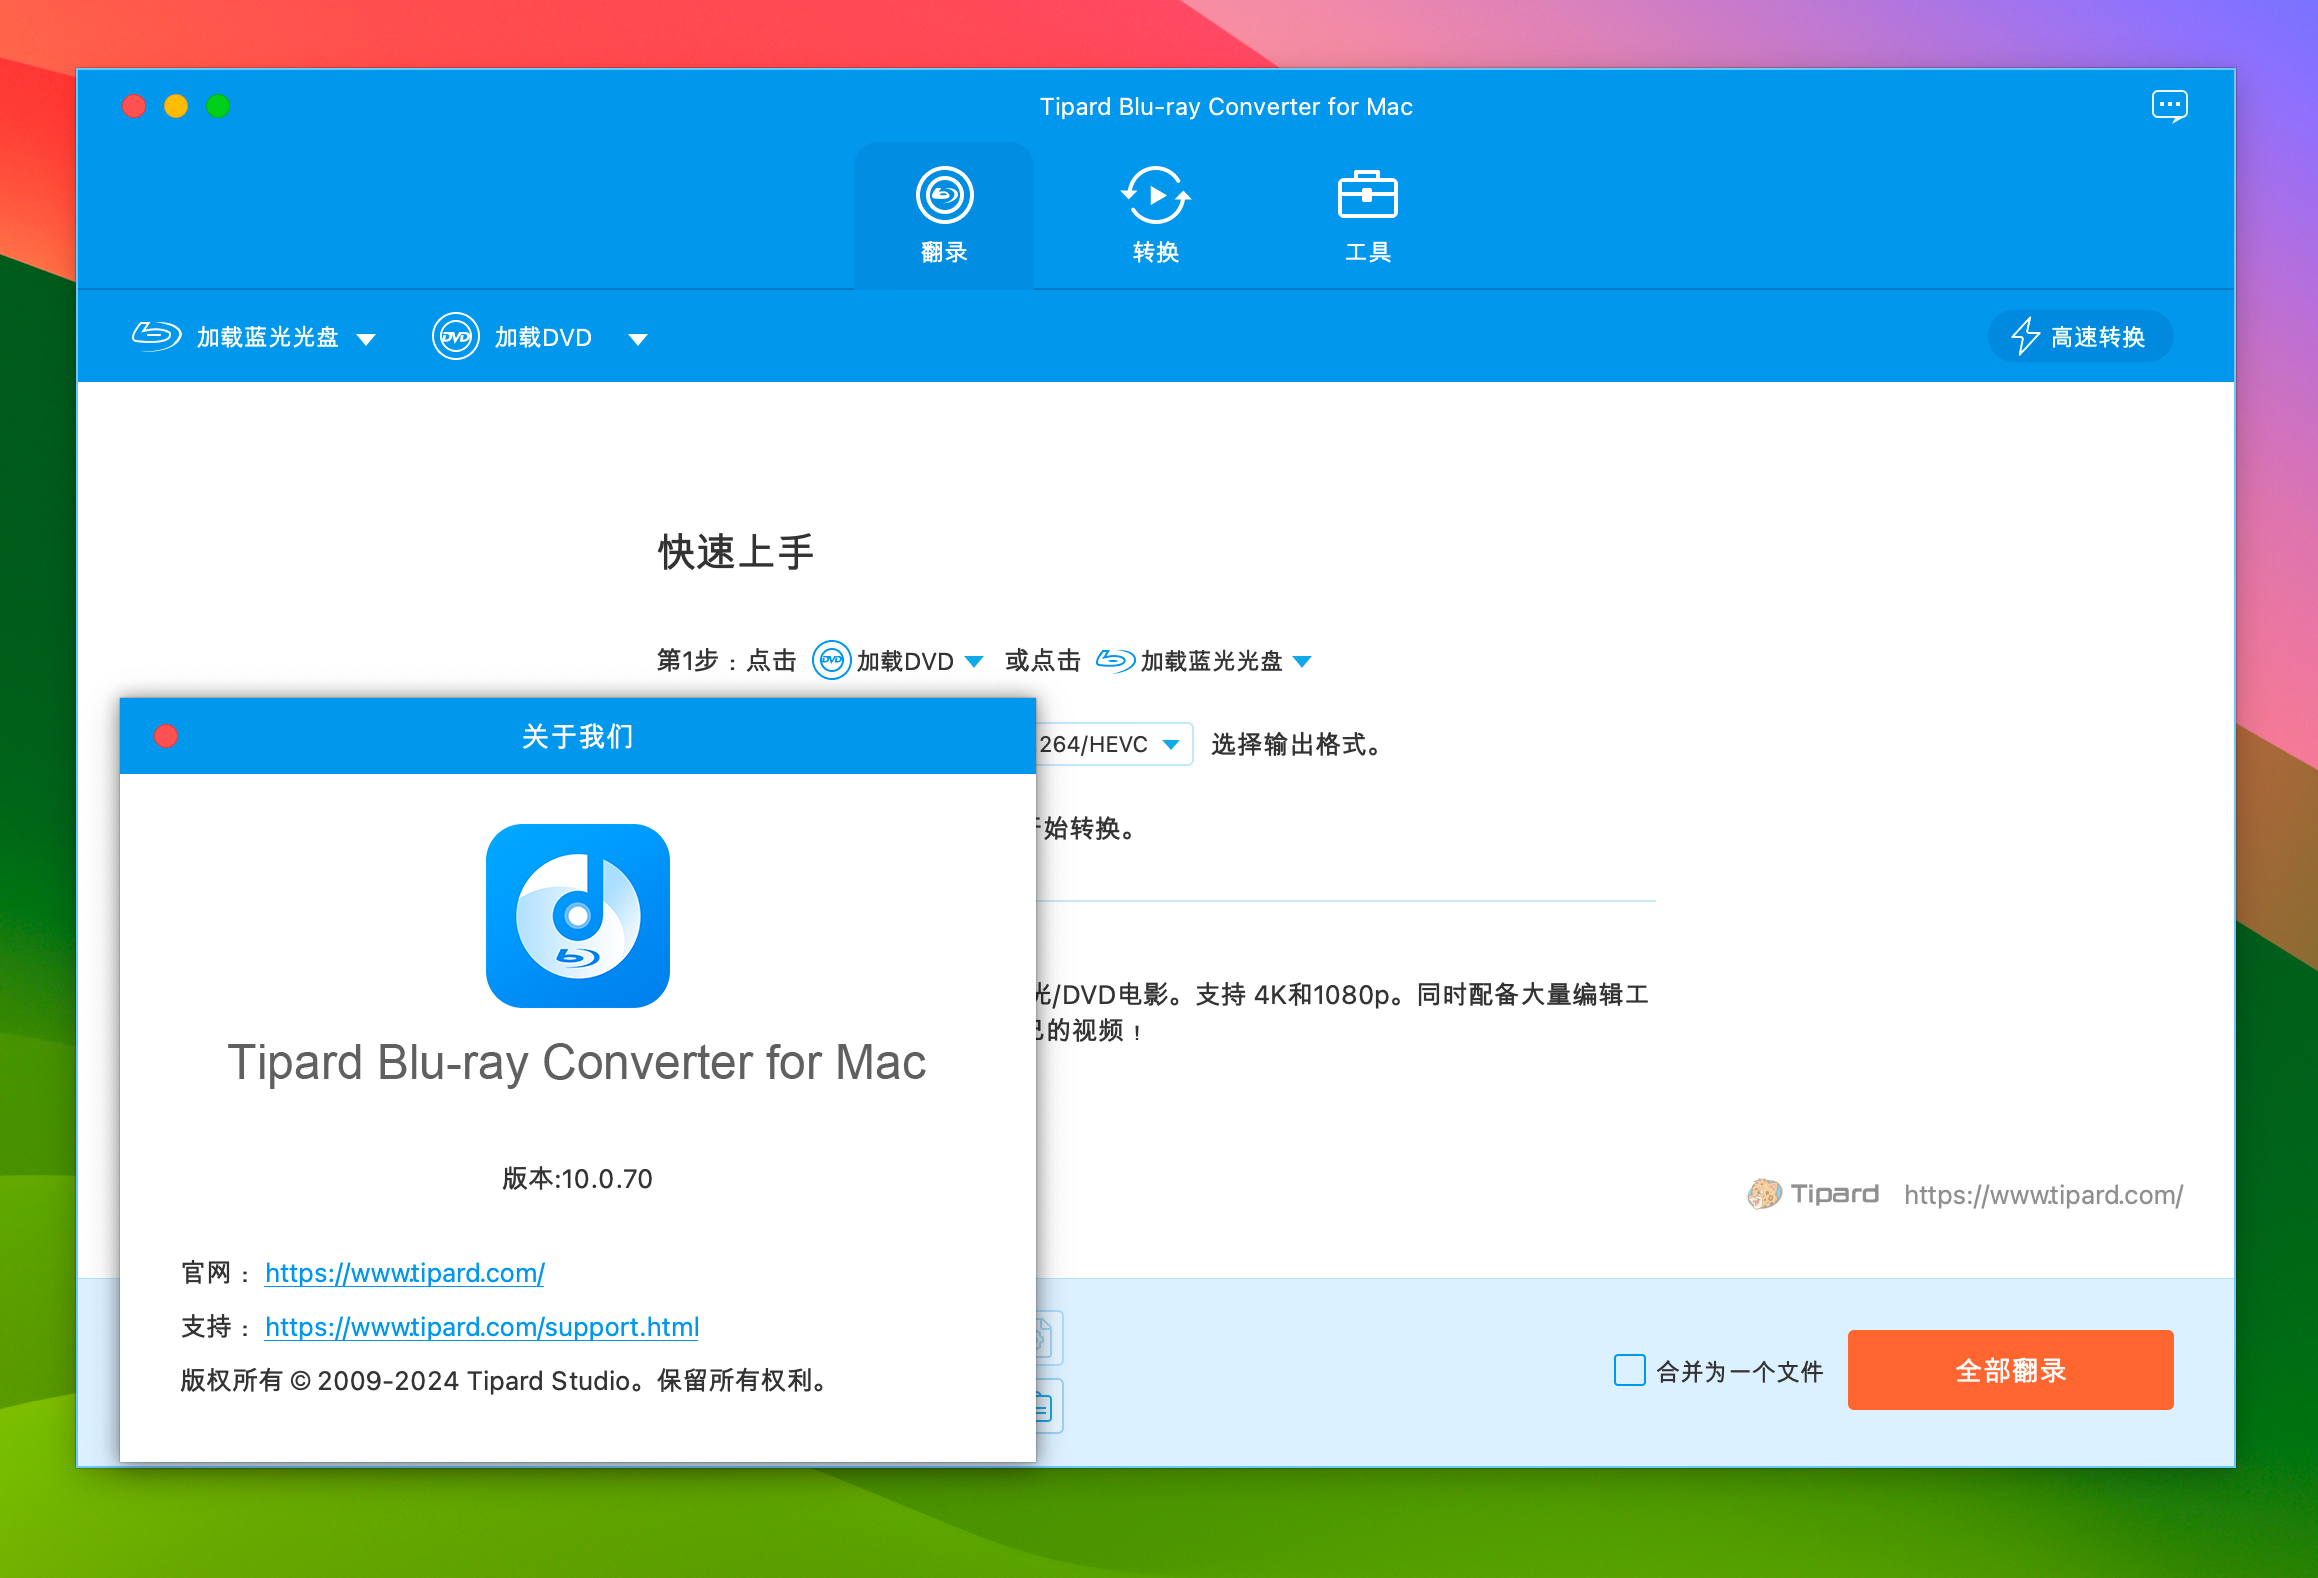Open the support.html link in about dialog
Screen dimensions: 2318x1578
pyautogui.click(x=481, y=1326)
